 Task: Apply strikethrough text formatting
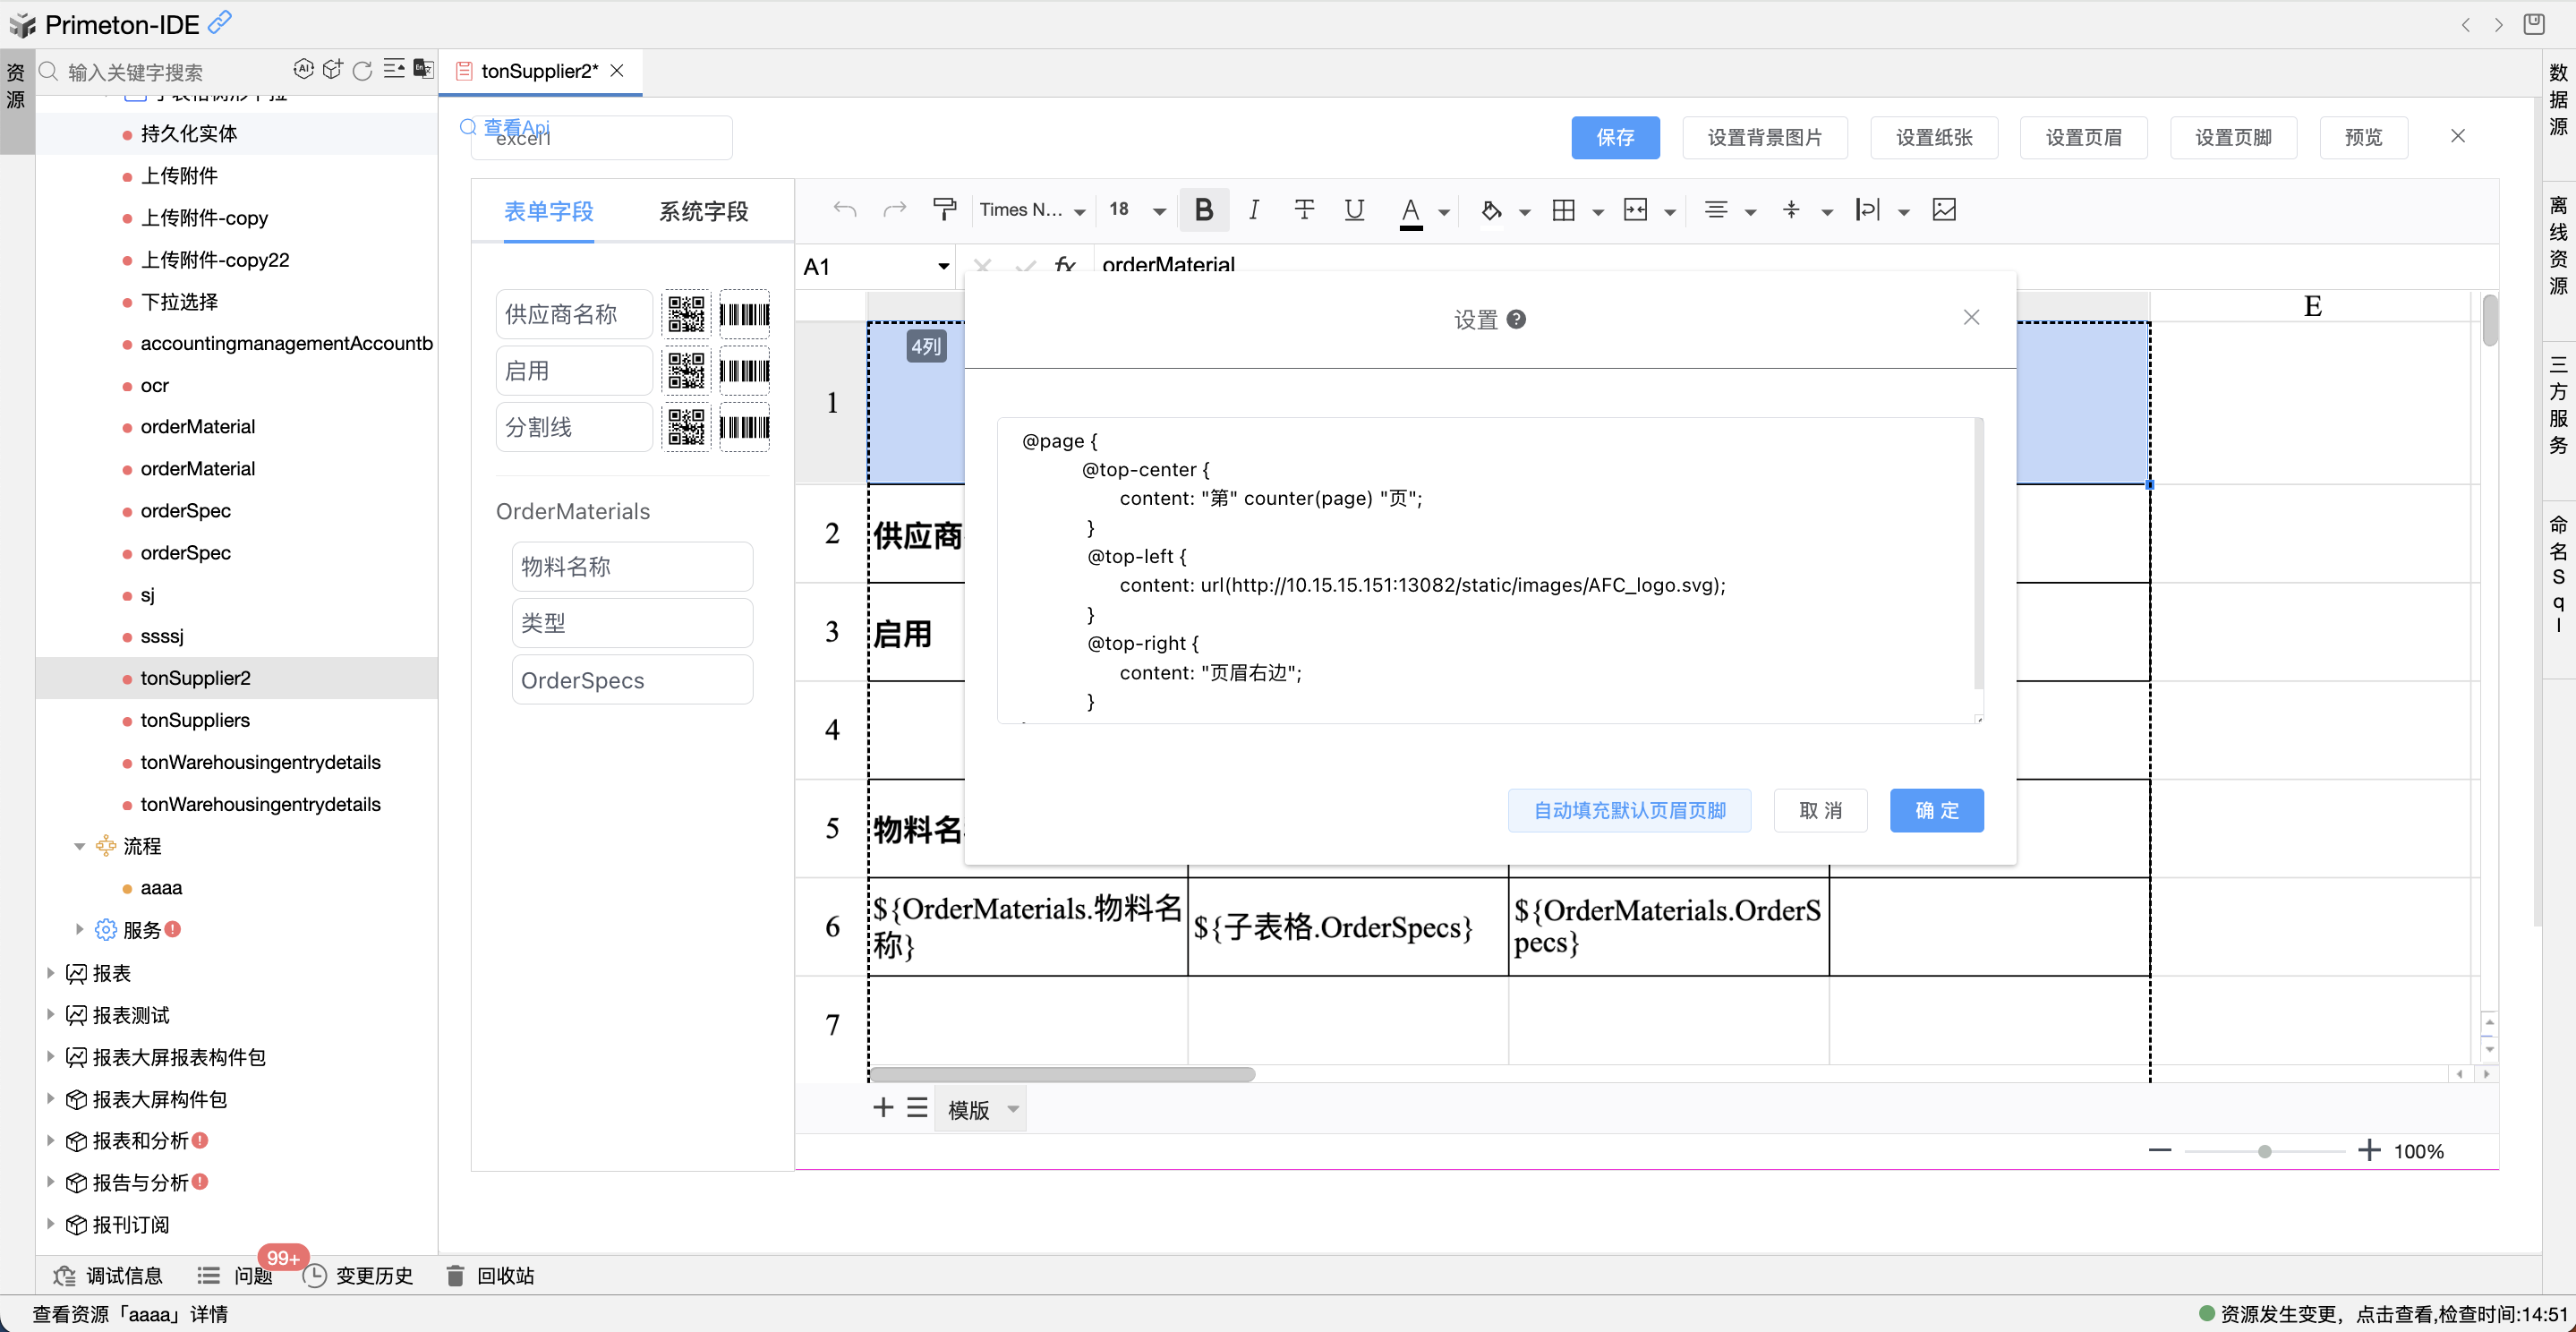tap(1304, 210)
